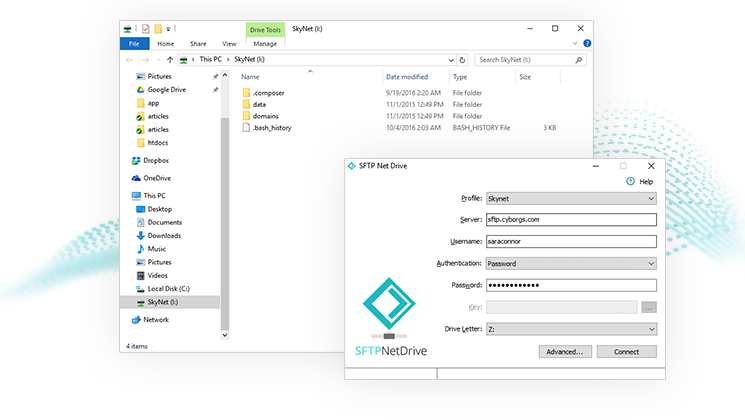Open Pictures pinned in quick access
The height and width of the screenshot is (420, 745).
(x=160, y=76)
